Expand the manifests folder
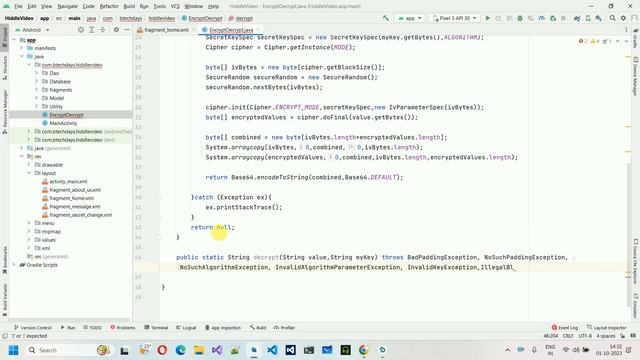 coord(22,48)
